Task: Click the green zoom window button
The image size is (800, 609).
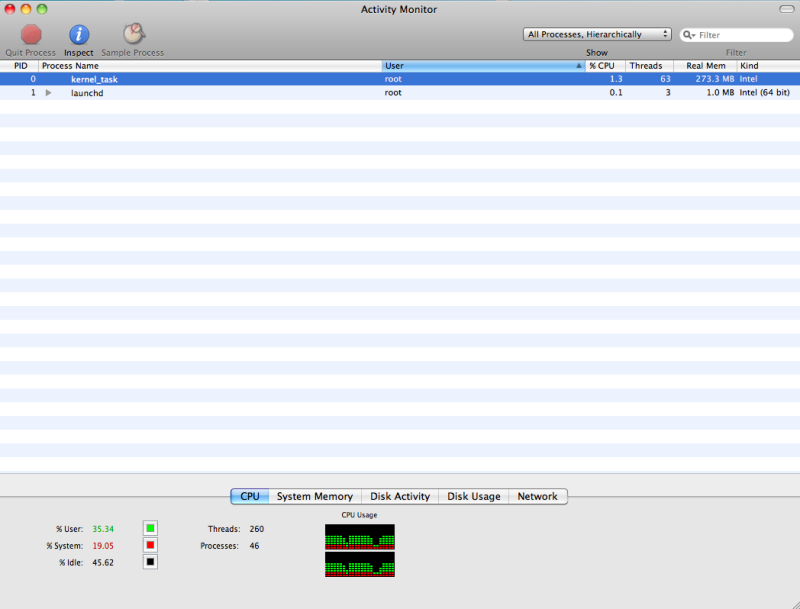Action: (42, 9)
